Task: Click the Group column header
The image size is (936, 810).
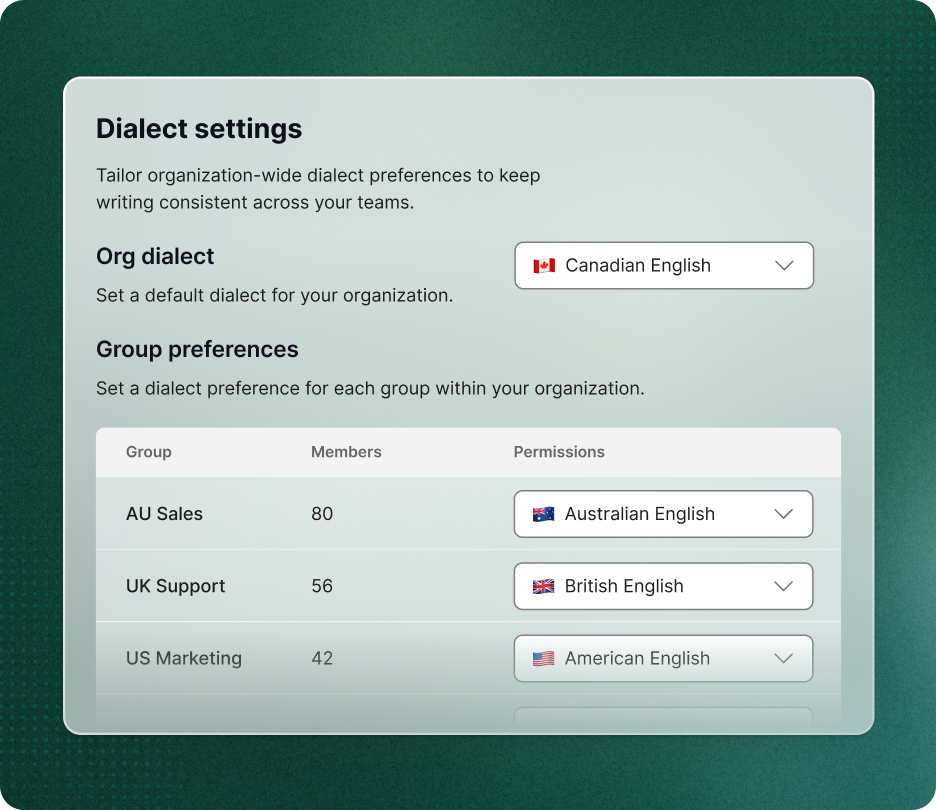Action: [148, 452]
